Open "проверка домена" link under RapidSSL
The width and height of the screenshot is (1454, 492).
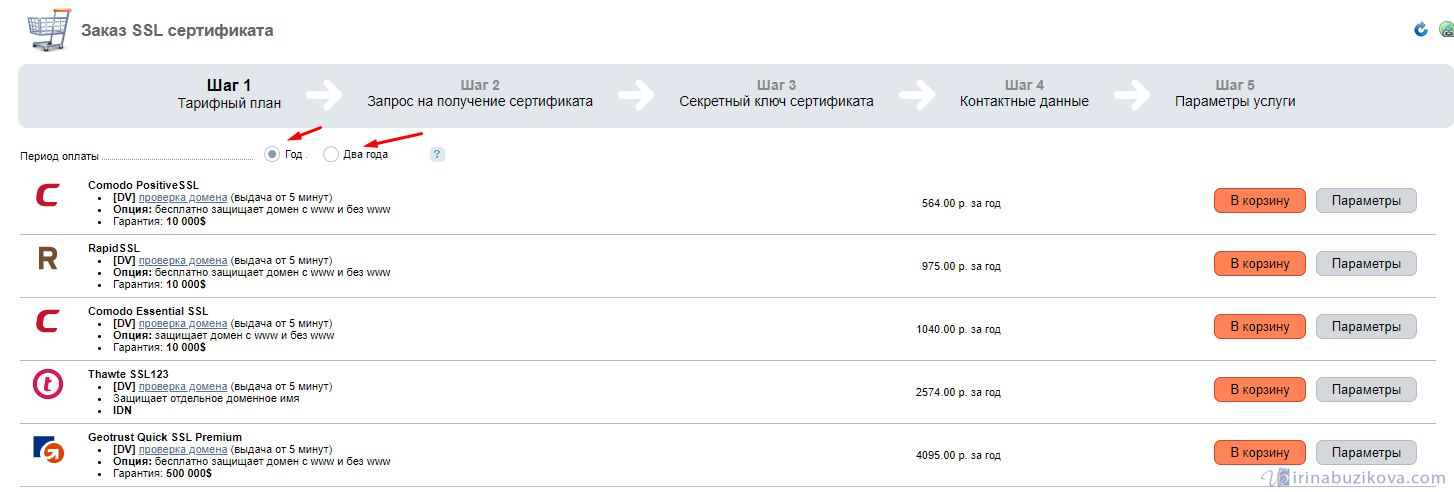pos(183,260)
